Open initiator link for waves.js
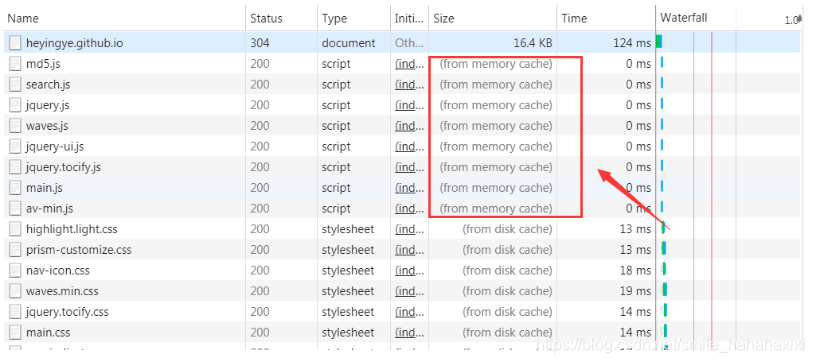Viewport: 814px width, 363px height. 410,126
